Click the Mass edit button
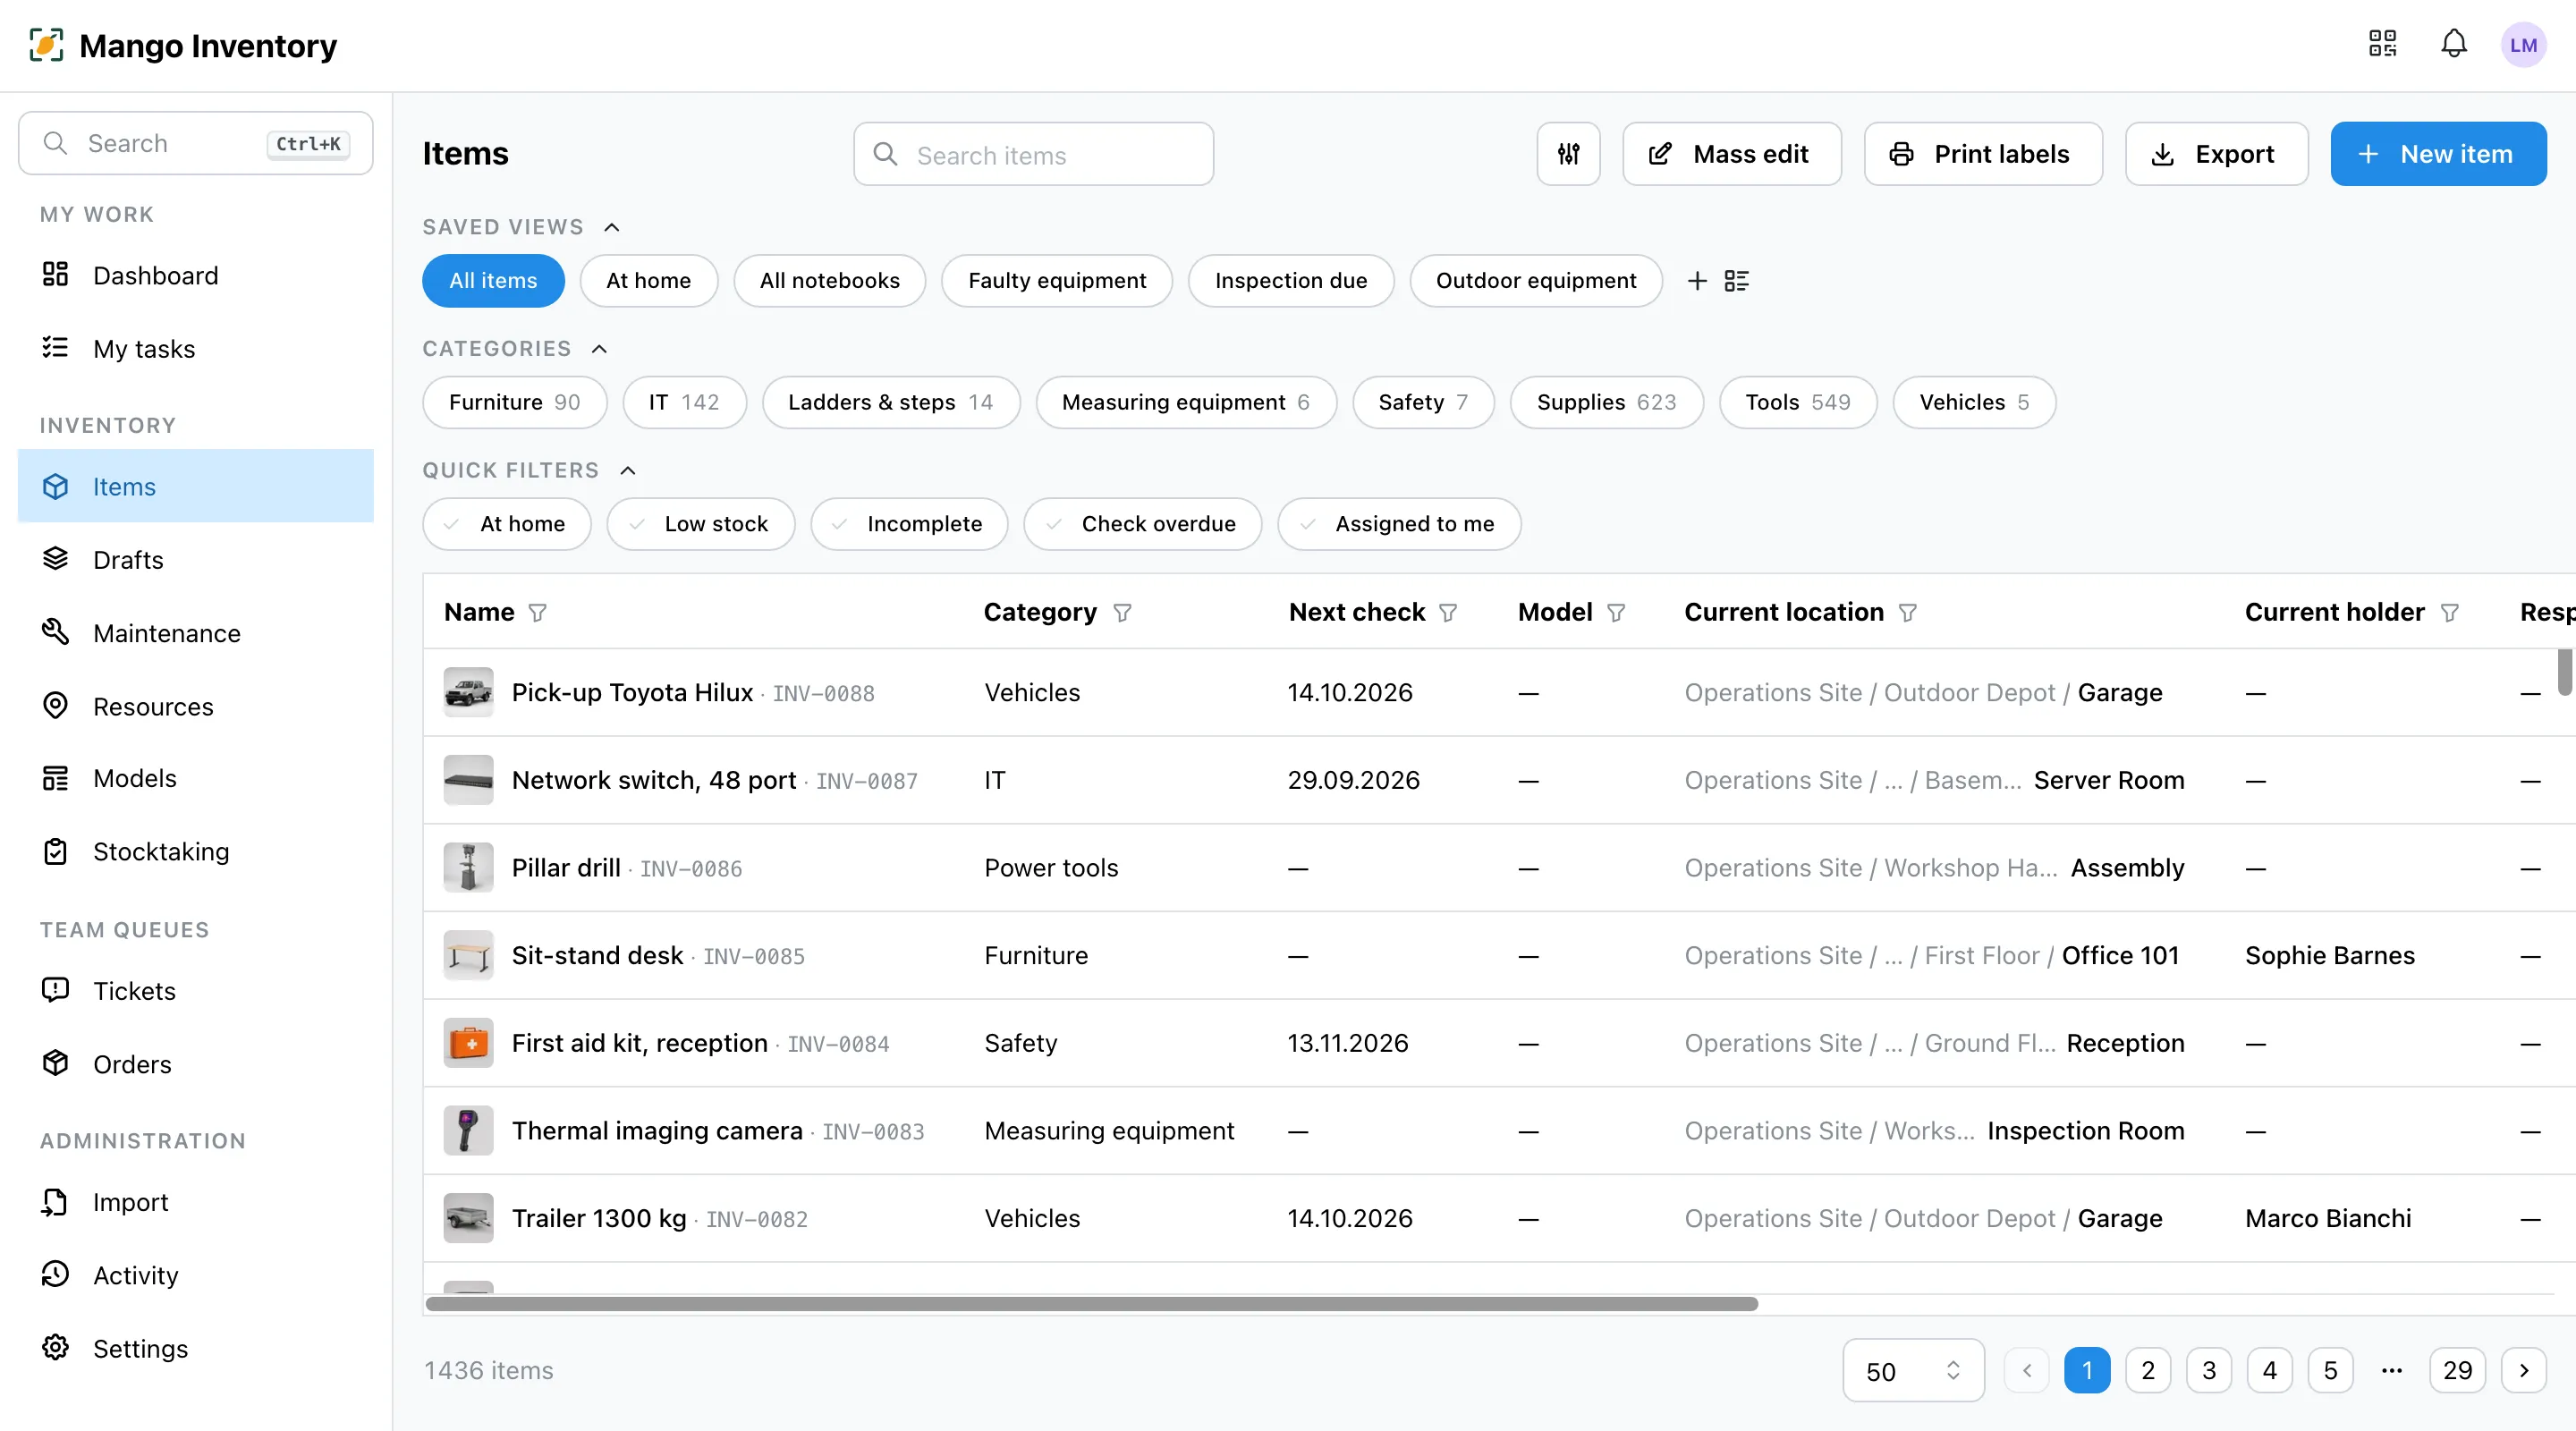Viewport: 2576px width, 1431px height. coord(1732,154)
